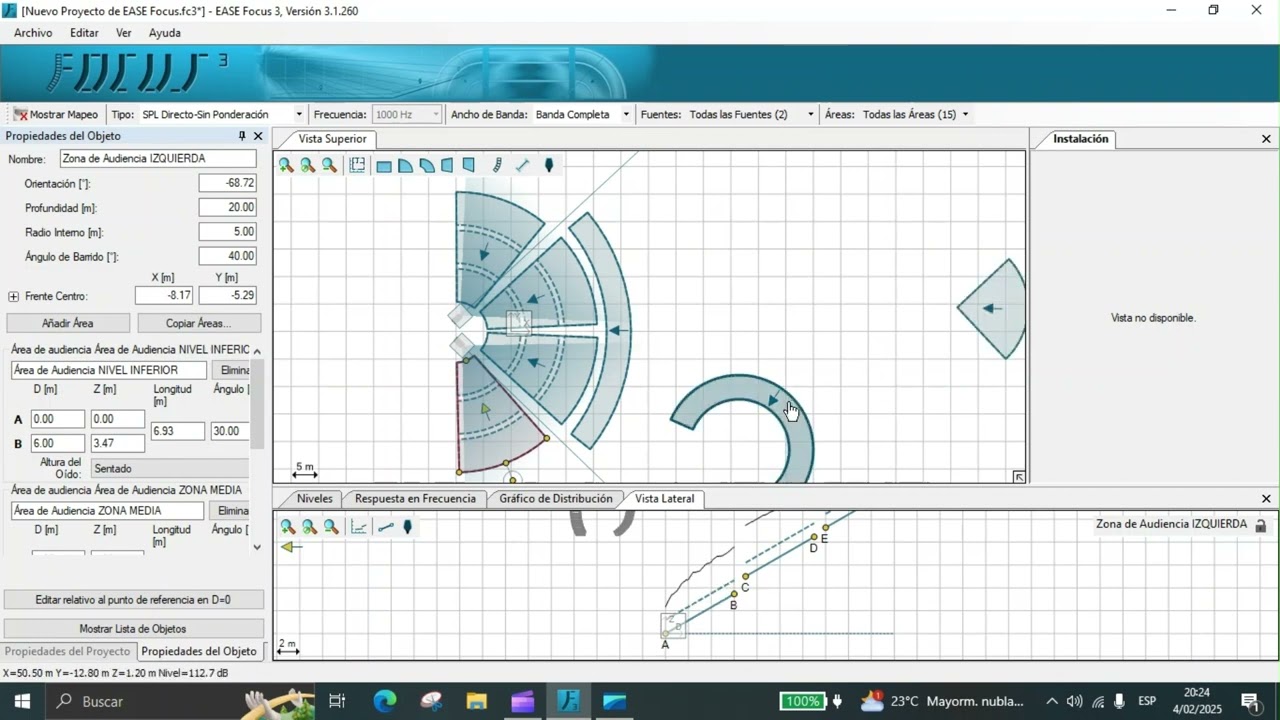Click the lock icon beside Zona de Audiencia IZQUIERDA

tap(1260, 525)
